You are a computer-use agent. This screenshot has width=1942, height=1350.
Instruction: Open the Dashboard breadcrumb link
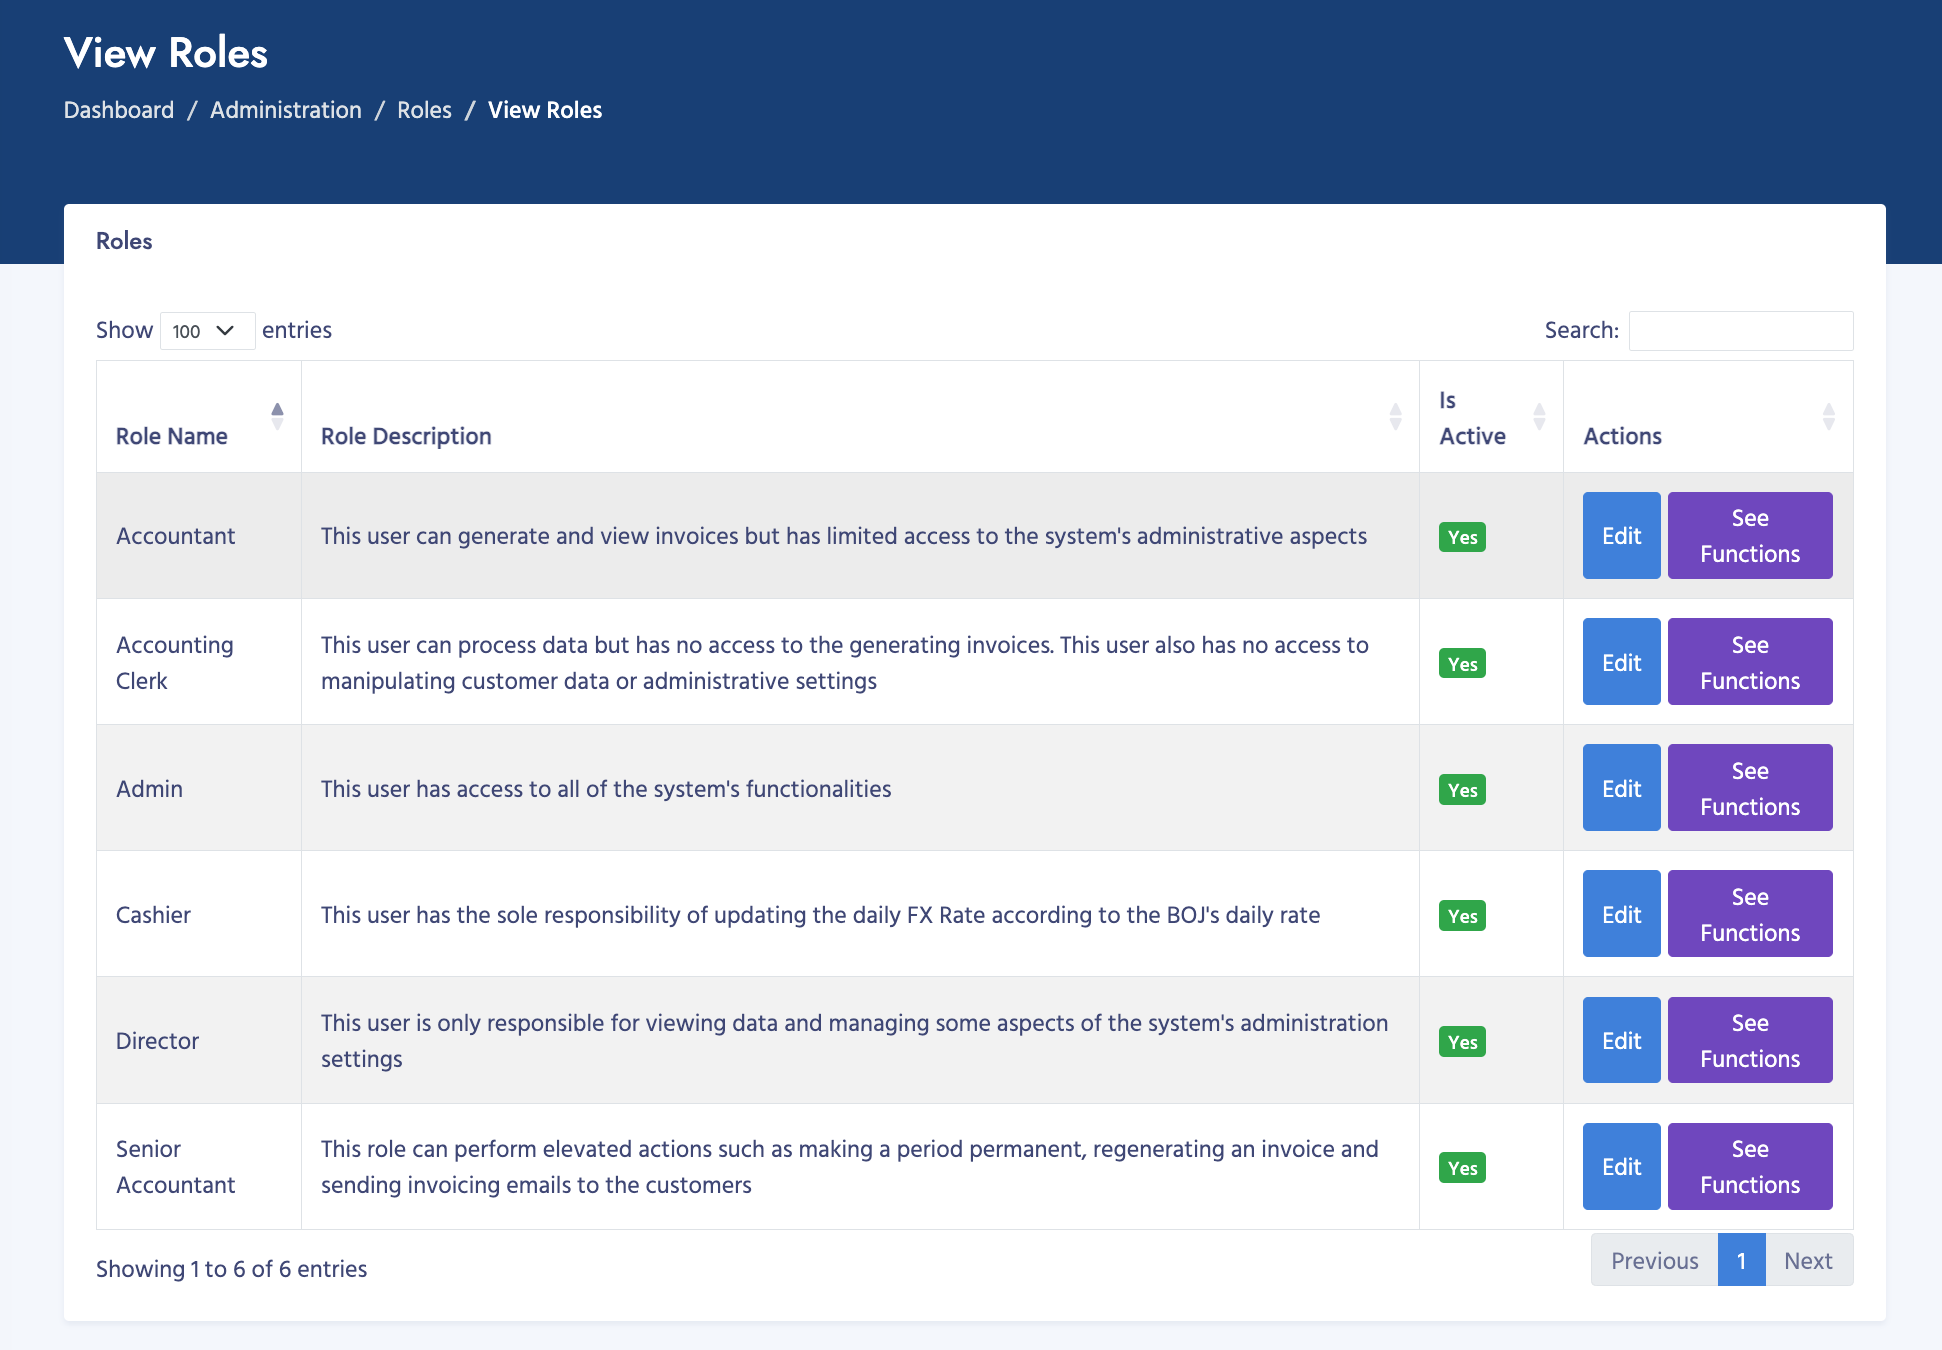[x=118, y=110]
